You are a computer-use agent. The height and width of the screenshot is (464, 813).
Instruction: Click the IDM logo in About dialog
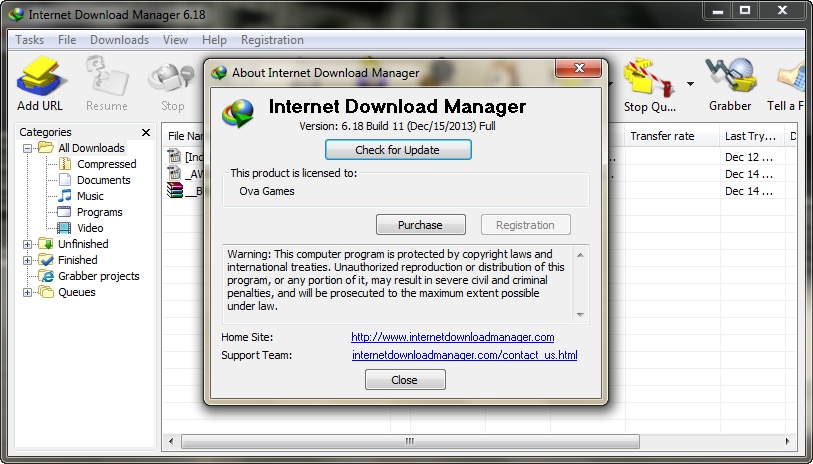coord(238,113)
